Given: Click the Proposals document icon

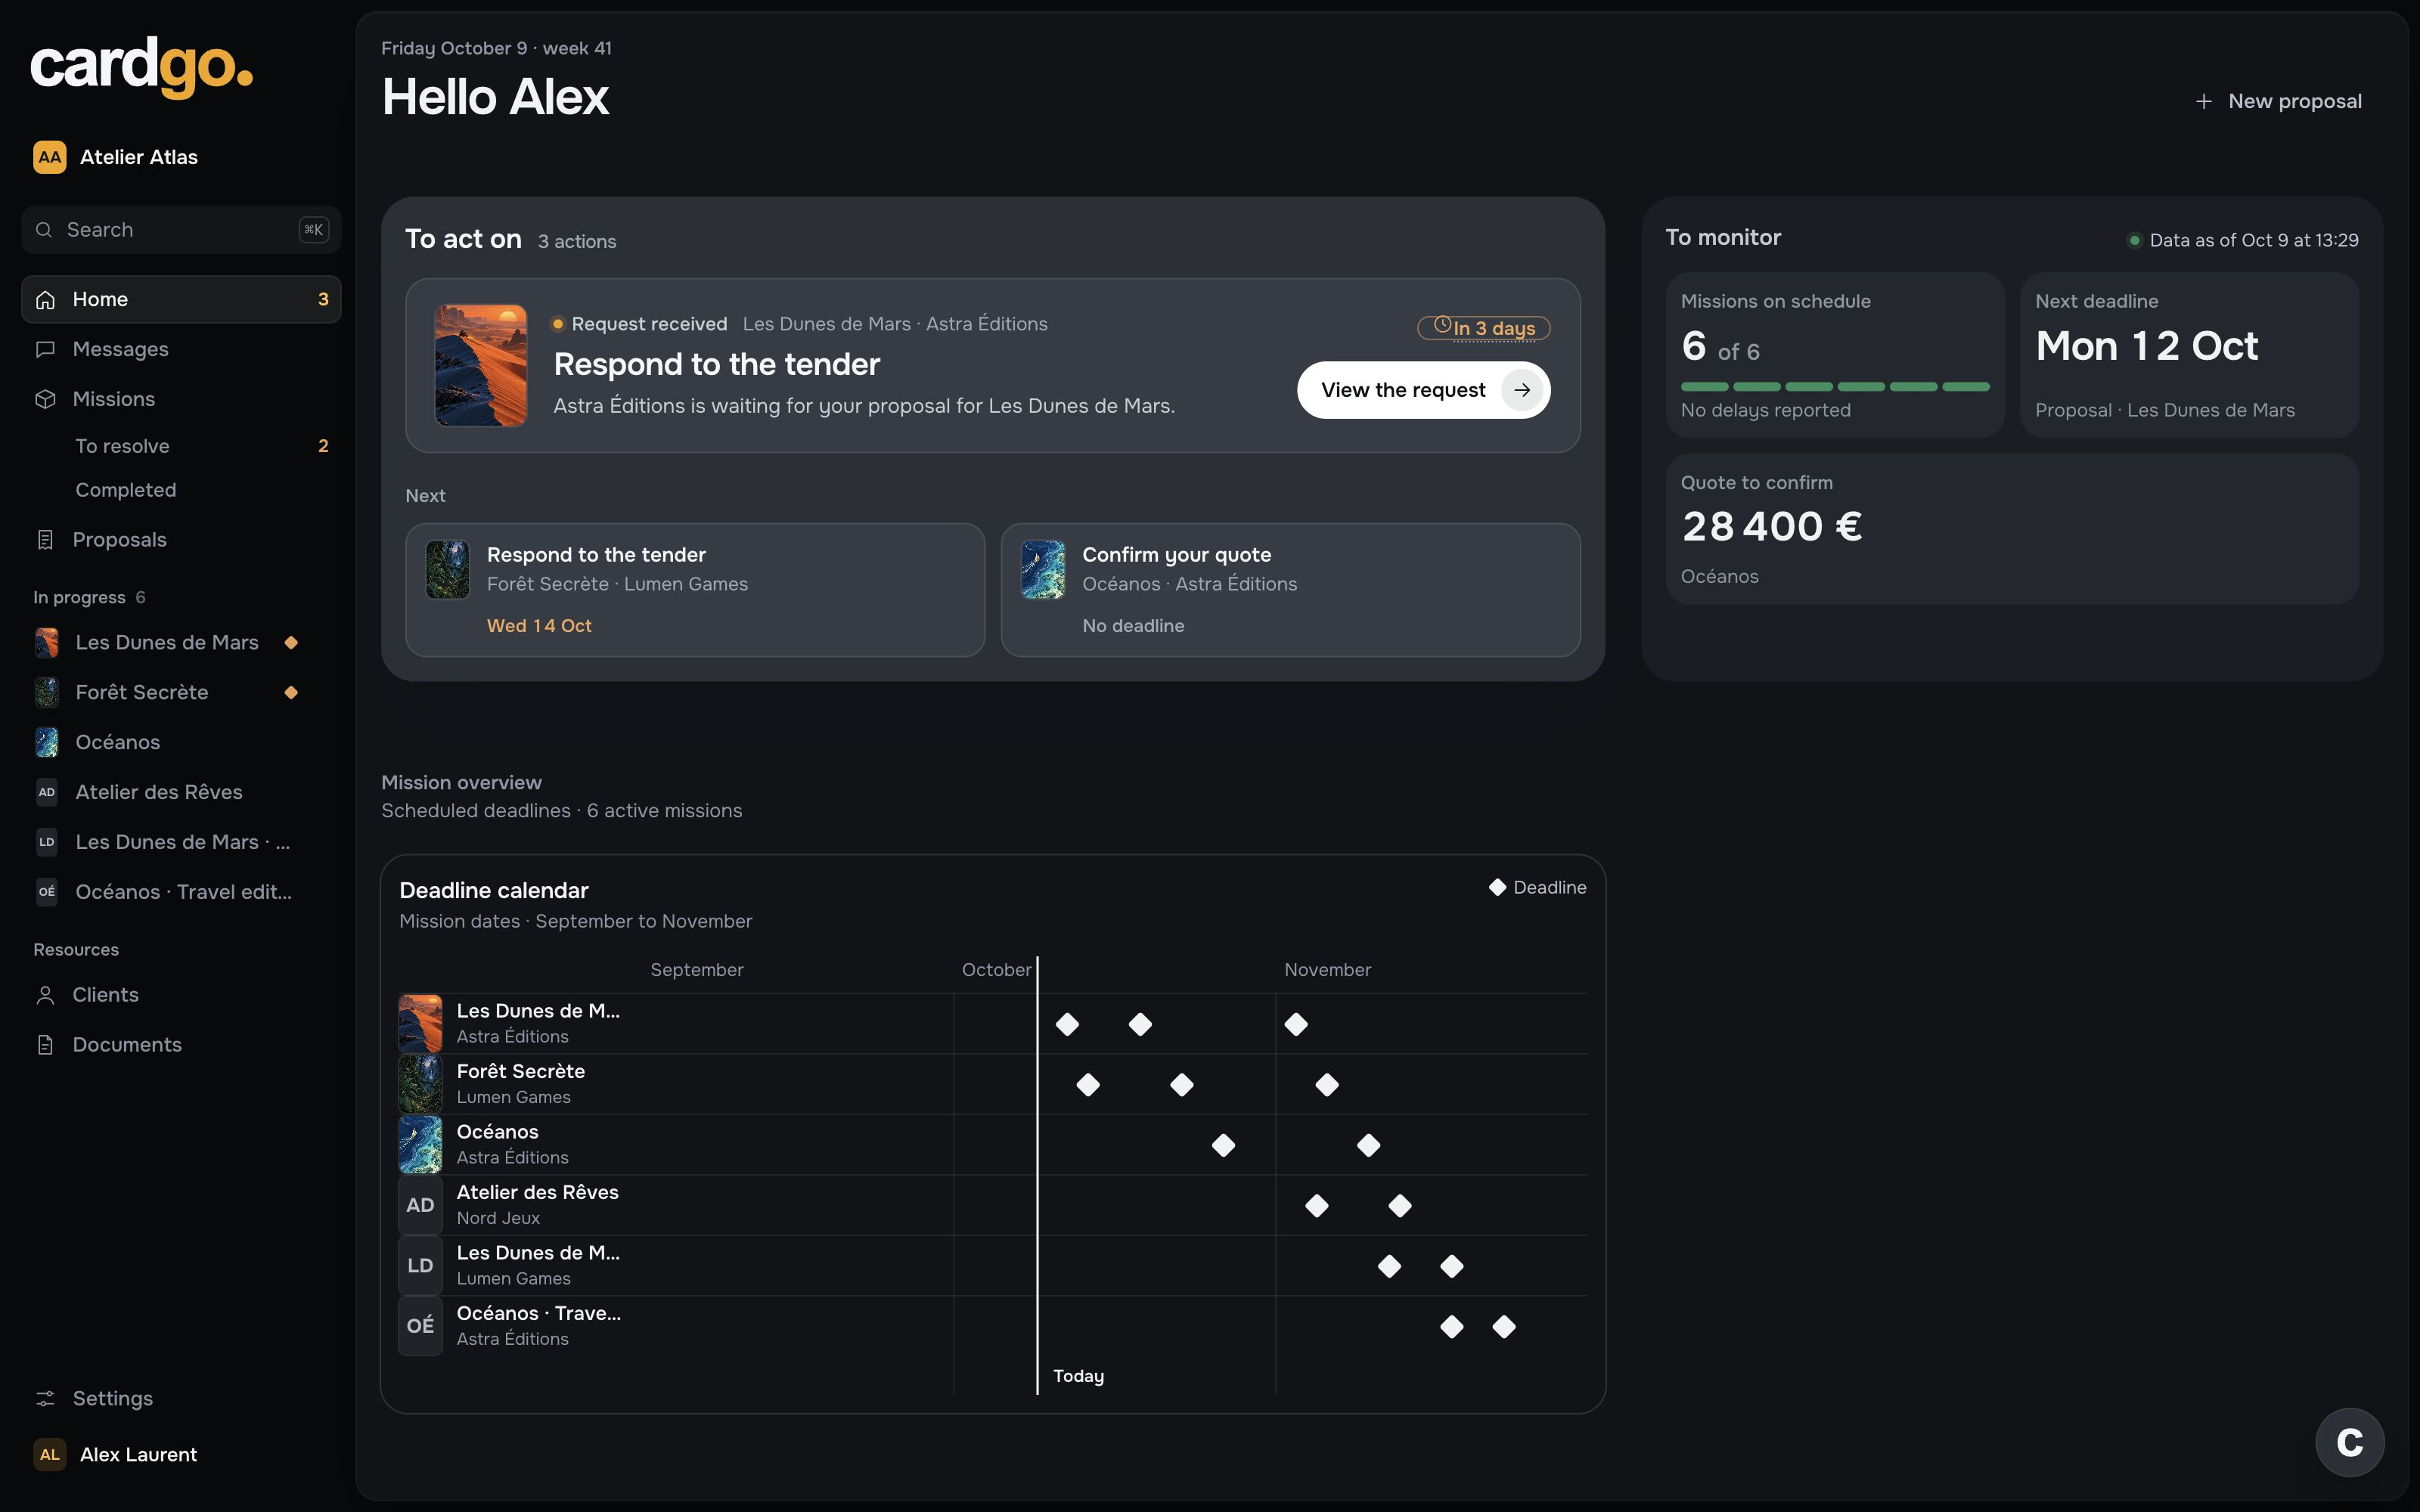Looking at the screenshot, I should point(45,540).
